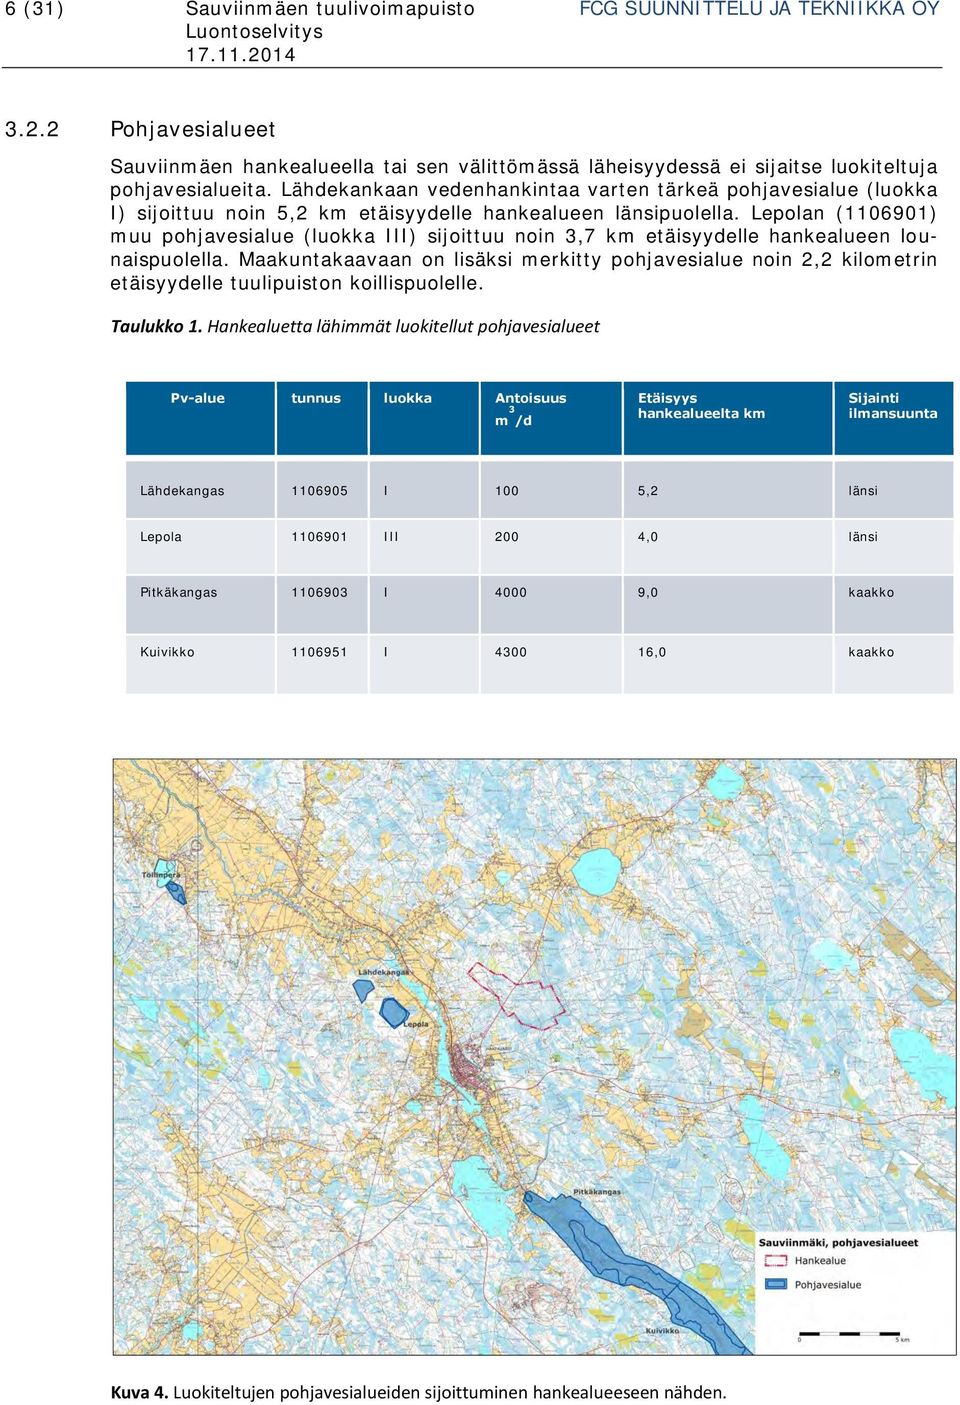
Task: Click the header text "FCG SUUNNITTELU JA TEKNIIKKA OY"
Action: pos(759,9)
